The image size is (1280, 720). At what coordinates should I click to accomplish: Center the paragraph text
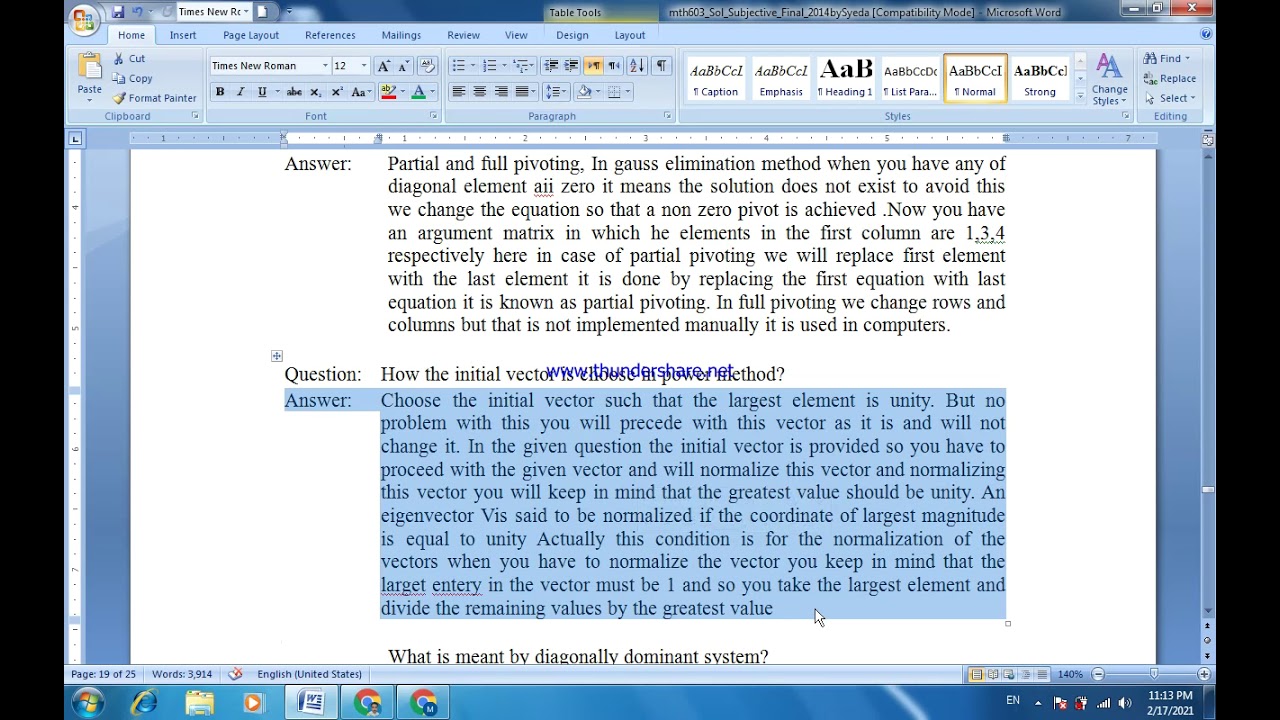pyautogui.click(x=479, y=92)
